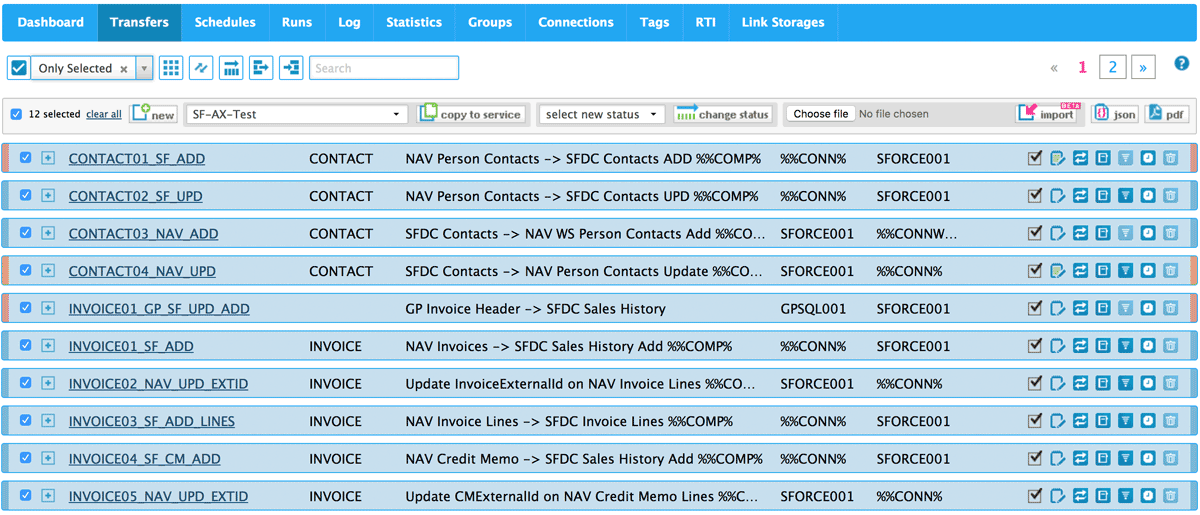Open log document icon for CONTACT02_SF_UPD
1200x515 pixels.
[x=1103, y=196]
